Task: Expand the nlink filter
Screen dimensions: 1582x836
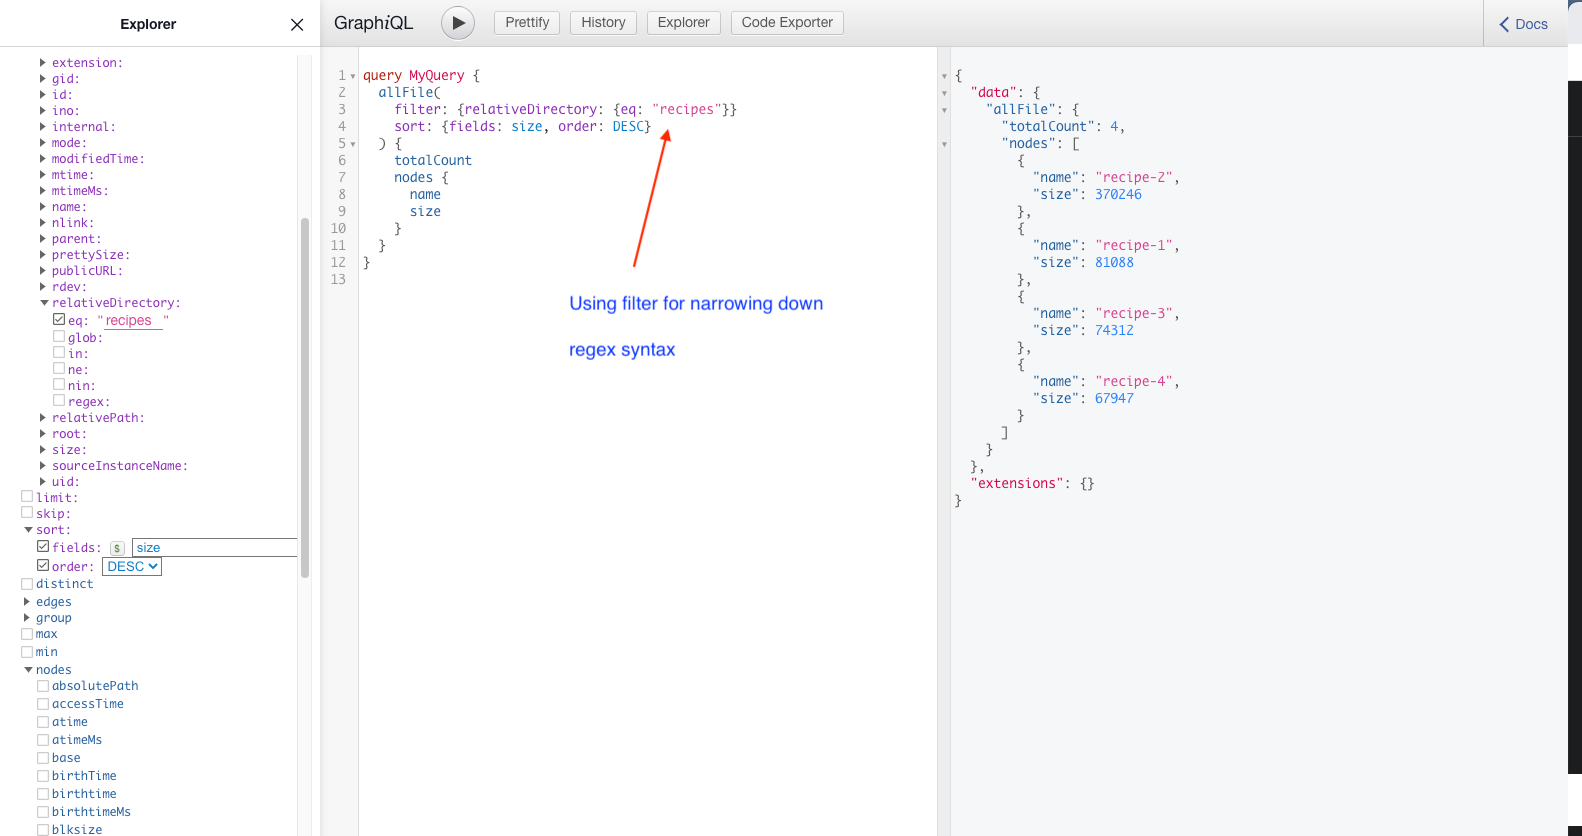Action: pos(43,222)
